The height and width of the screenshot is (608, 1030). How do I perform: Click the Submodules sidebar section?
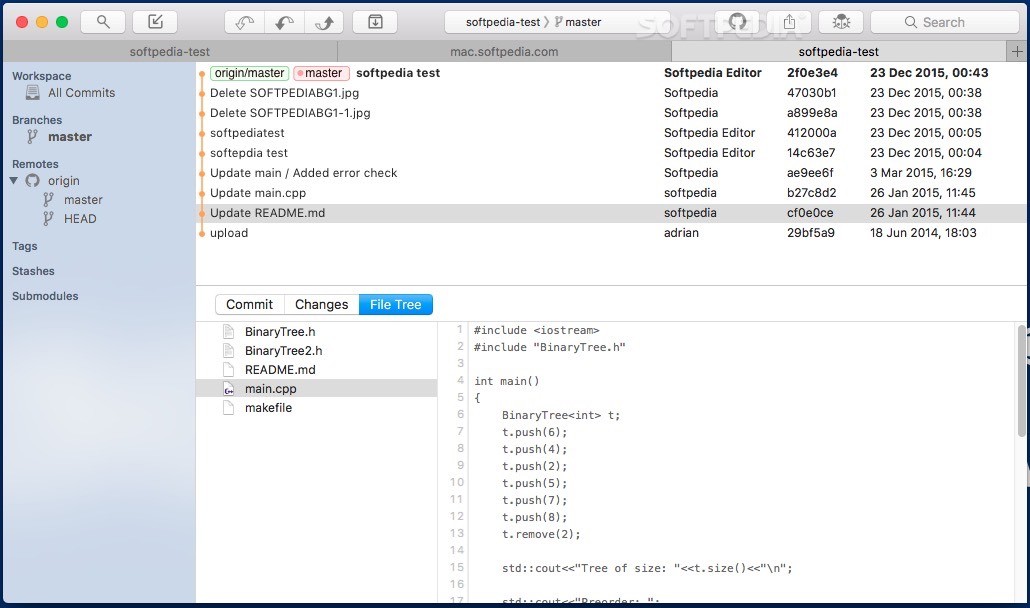point(45,296)
